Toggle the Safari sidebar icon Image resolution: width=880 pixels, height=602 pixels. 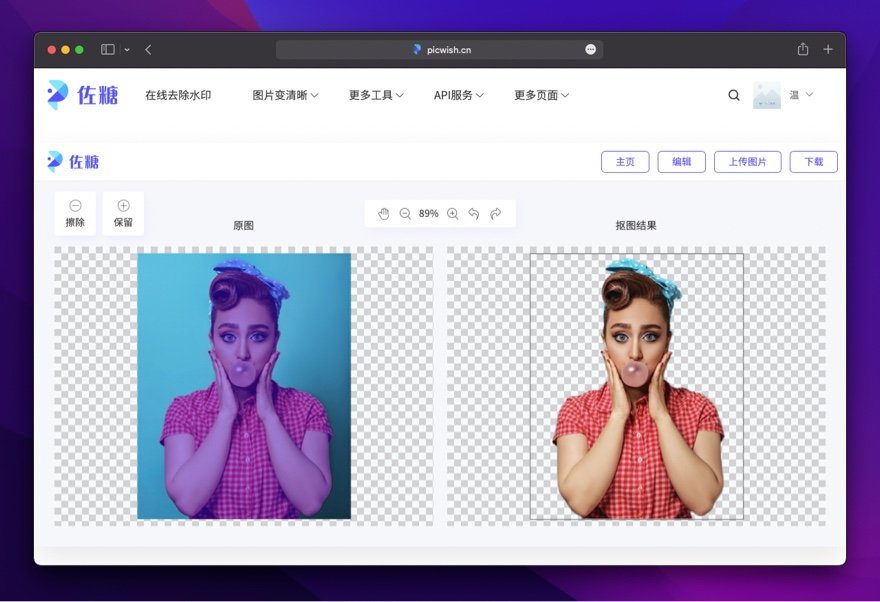(x=108, y=49)
